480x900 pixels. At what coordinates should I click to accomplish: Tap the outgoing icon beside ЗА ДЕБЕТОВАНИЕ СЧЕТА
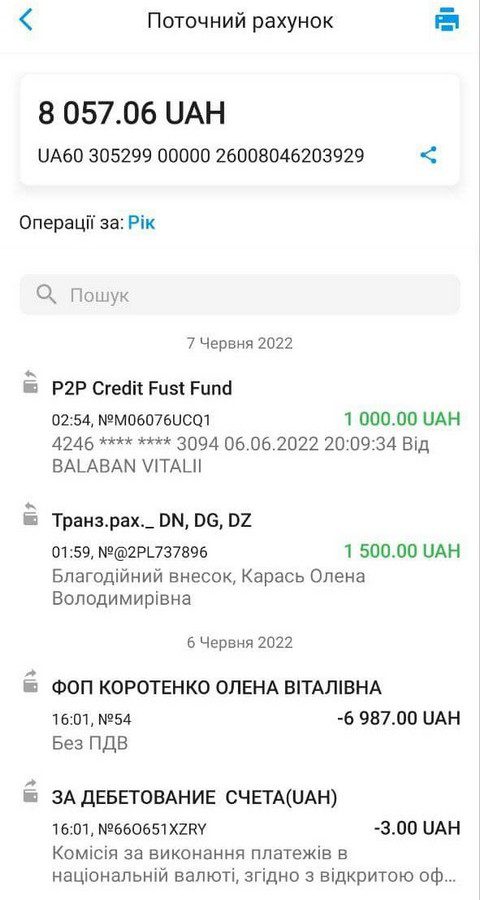point(30,791)
